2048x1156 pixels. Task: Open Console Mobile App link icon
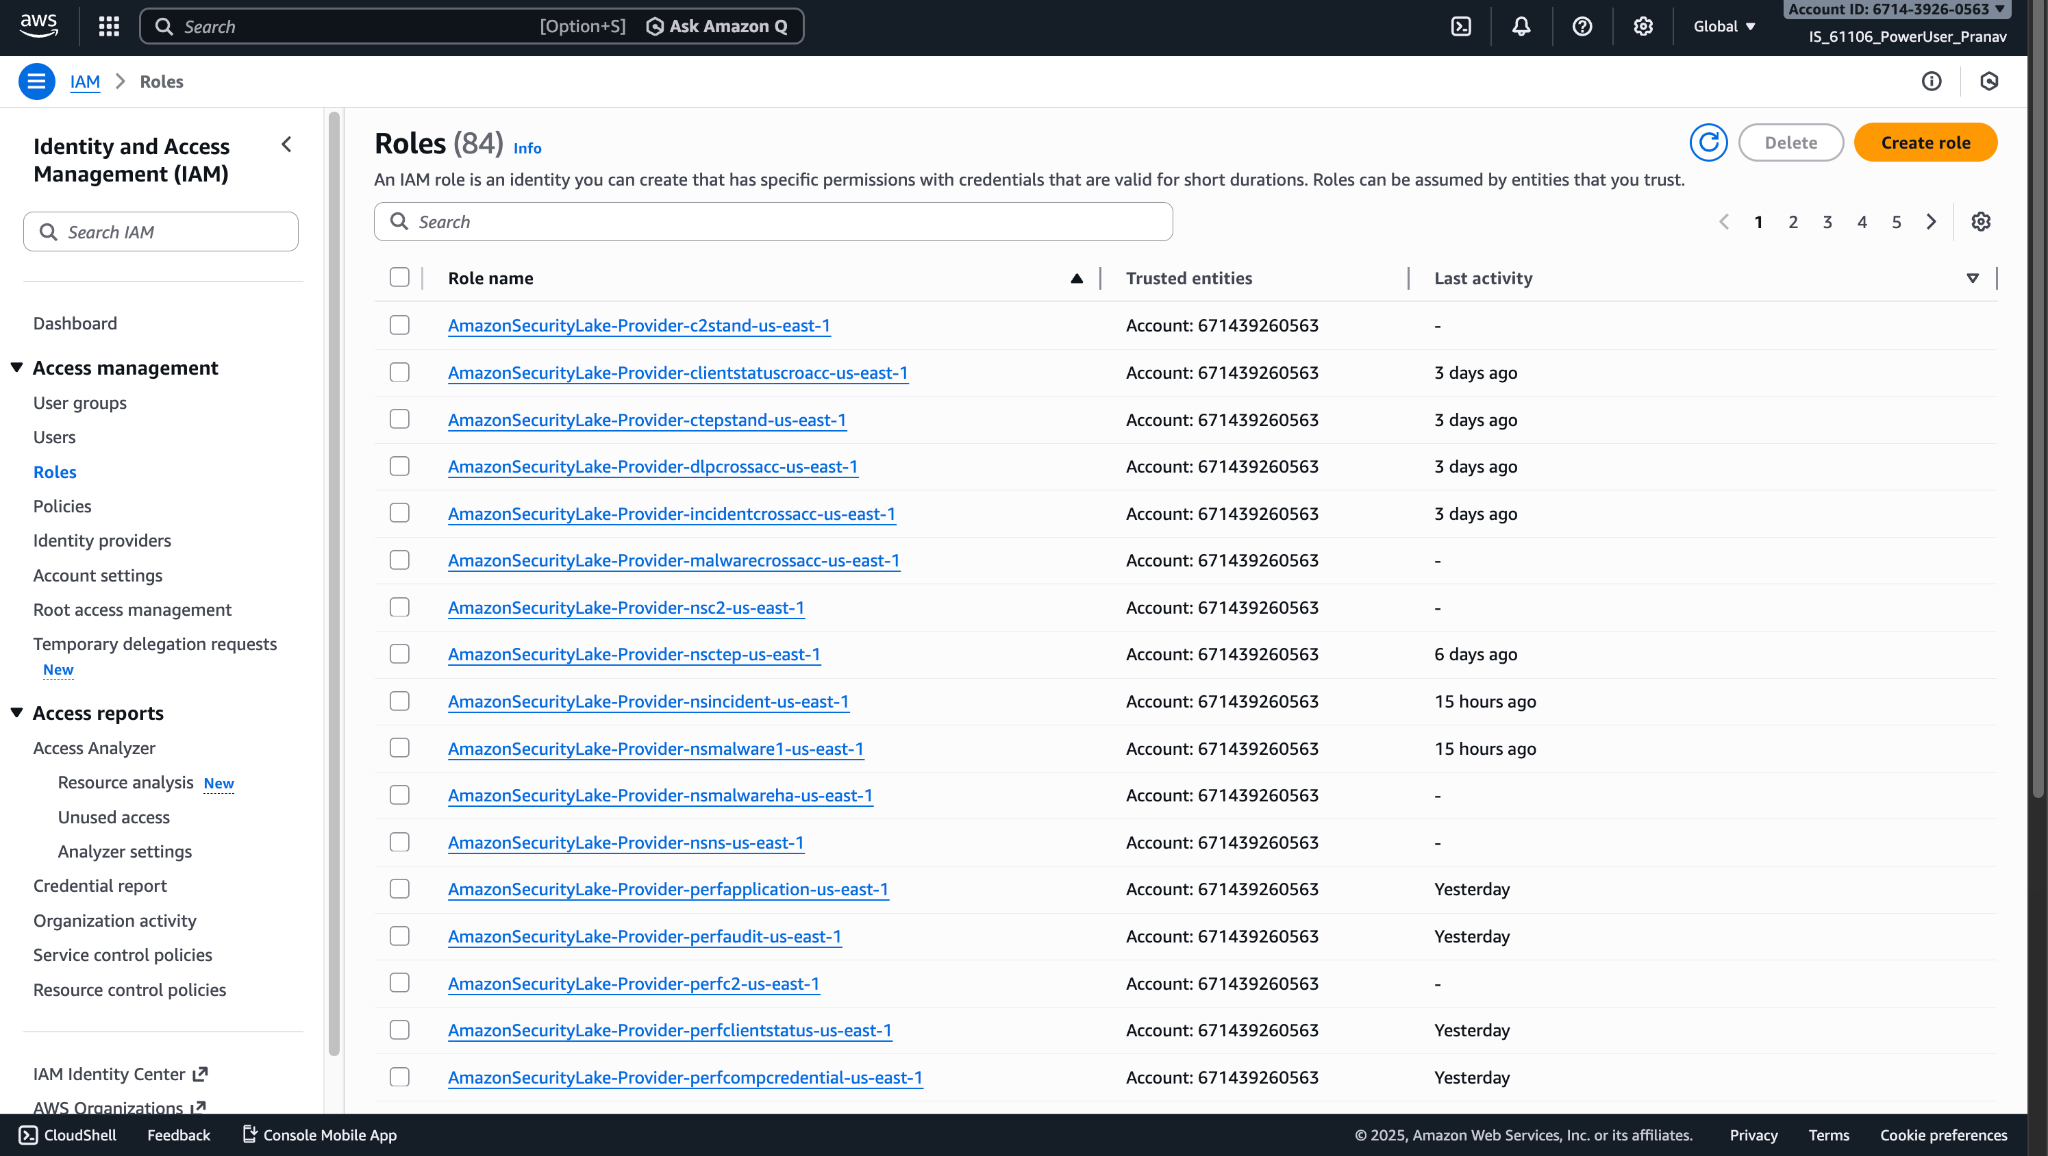tap(250, 1134)
